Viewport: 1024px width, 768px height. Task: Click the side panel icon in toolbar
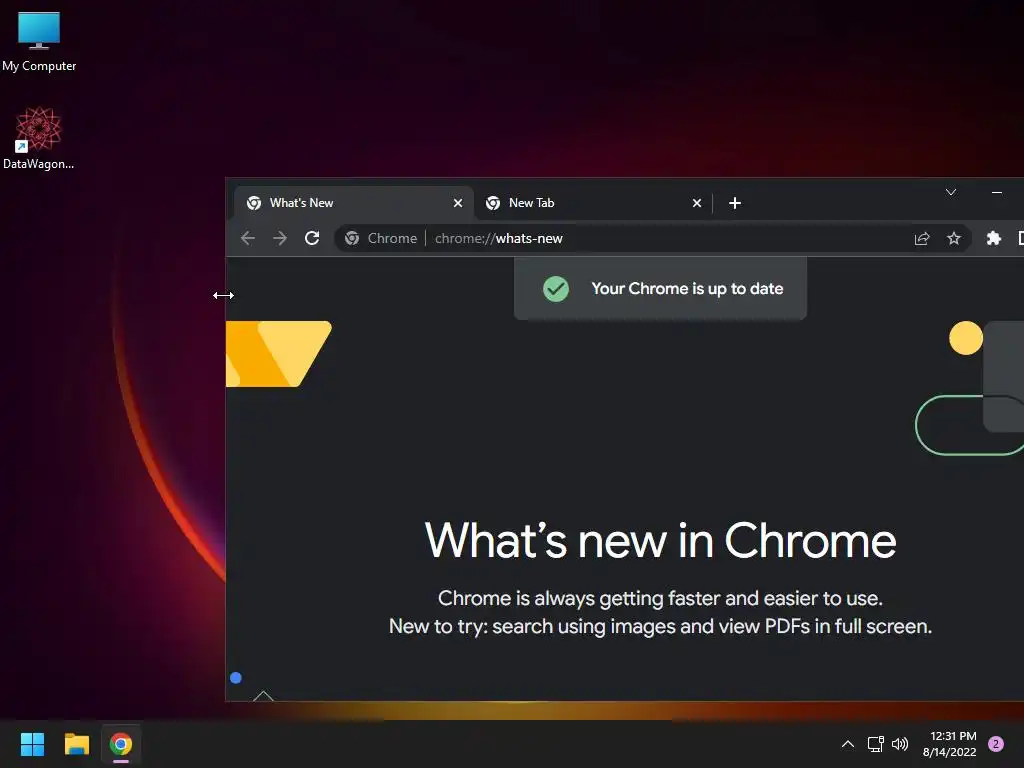click(x=1020, y=238)
